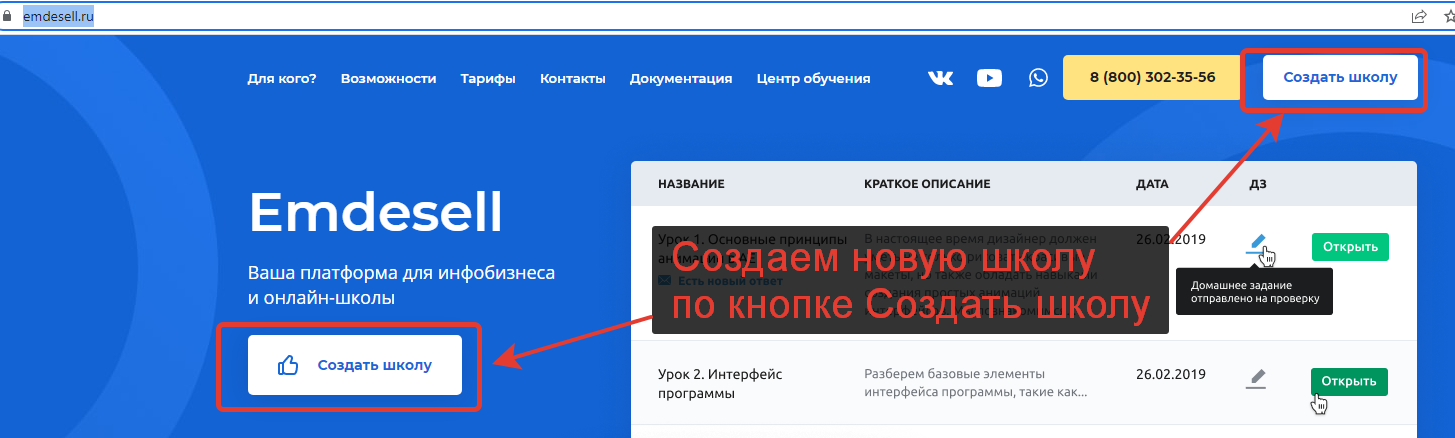Open the WhatsApp contact icon
Image resolution: width=1455 pixels, height=438 pixels.
(x=1038, y=78)
